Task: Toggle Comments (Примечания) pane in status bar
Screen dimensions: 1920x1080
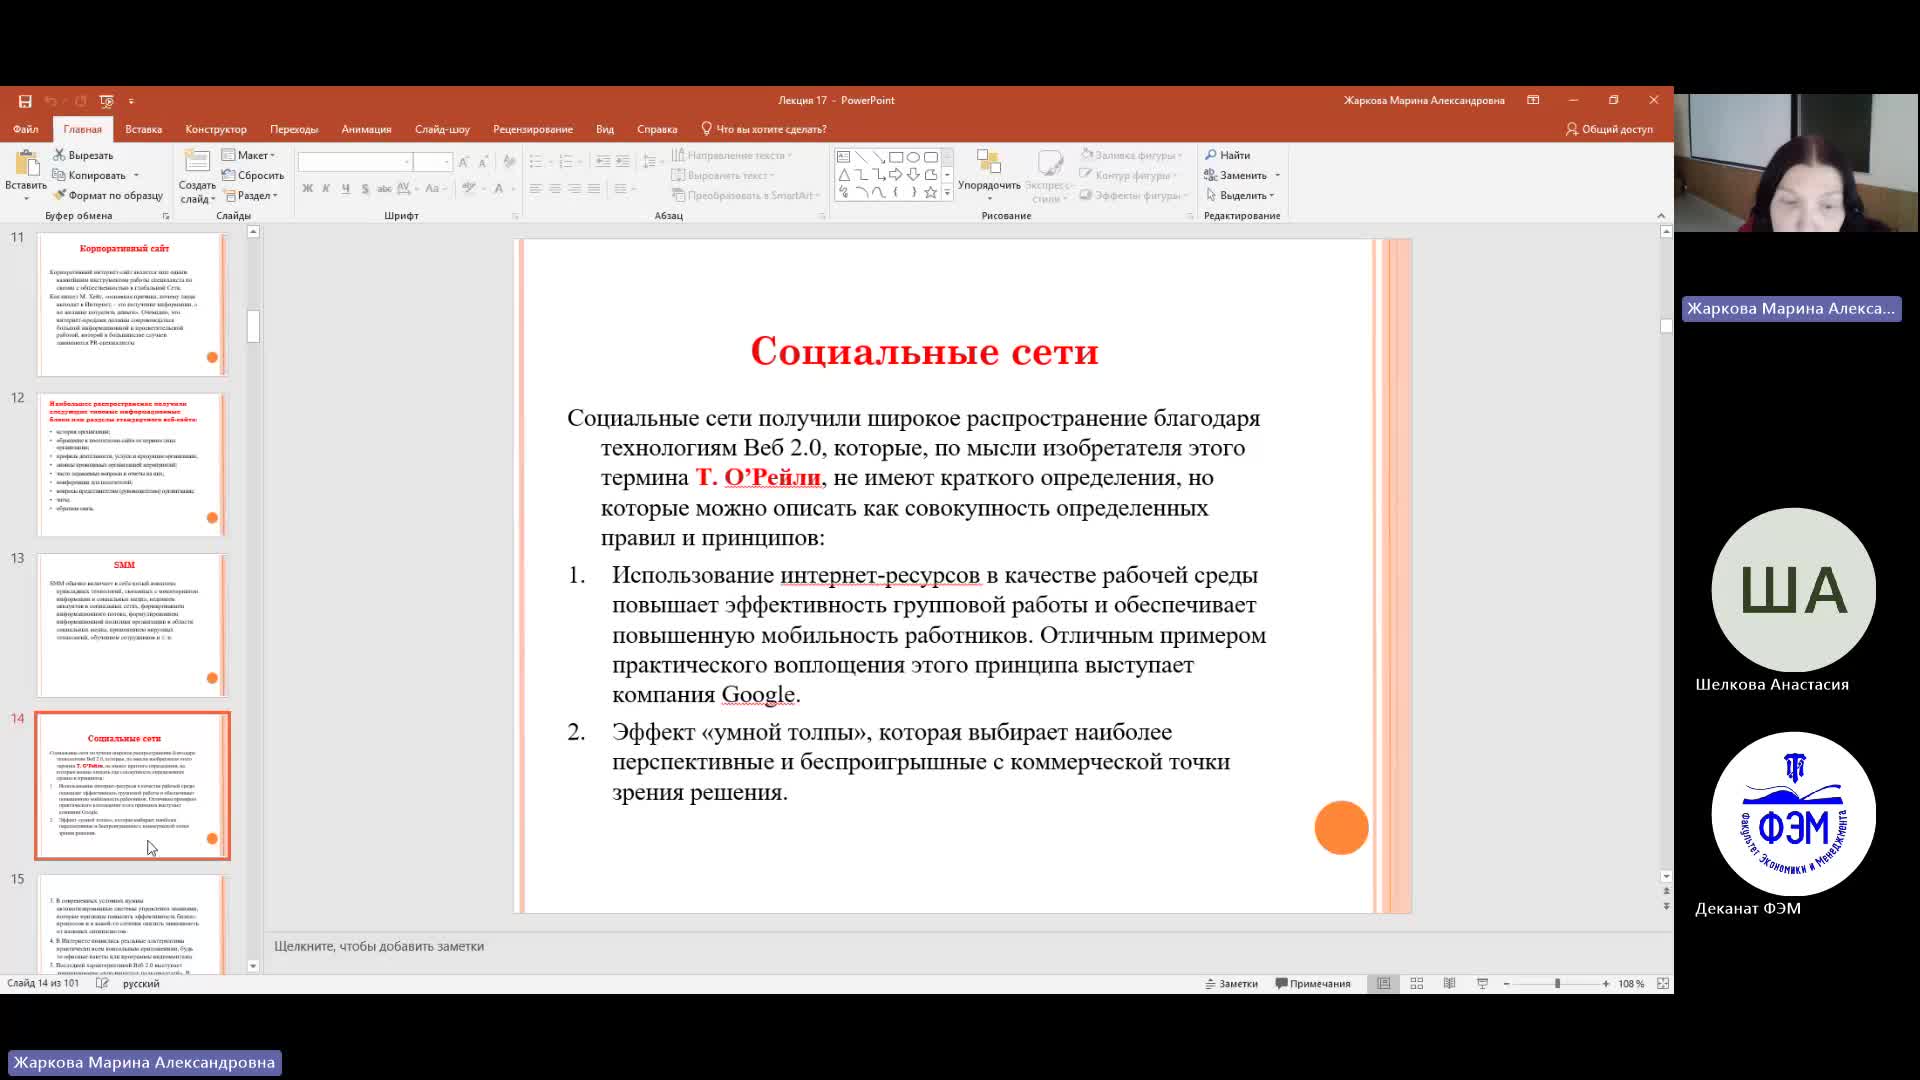Action: coord(1314,984)
